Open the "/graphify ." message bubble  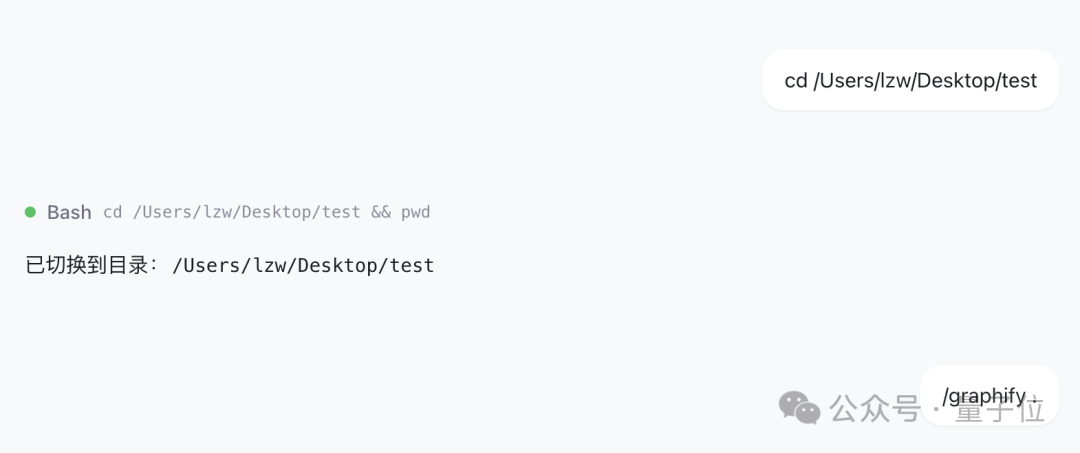pyautogui.click(x=988, y=396)
